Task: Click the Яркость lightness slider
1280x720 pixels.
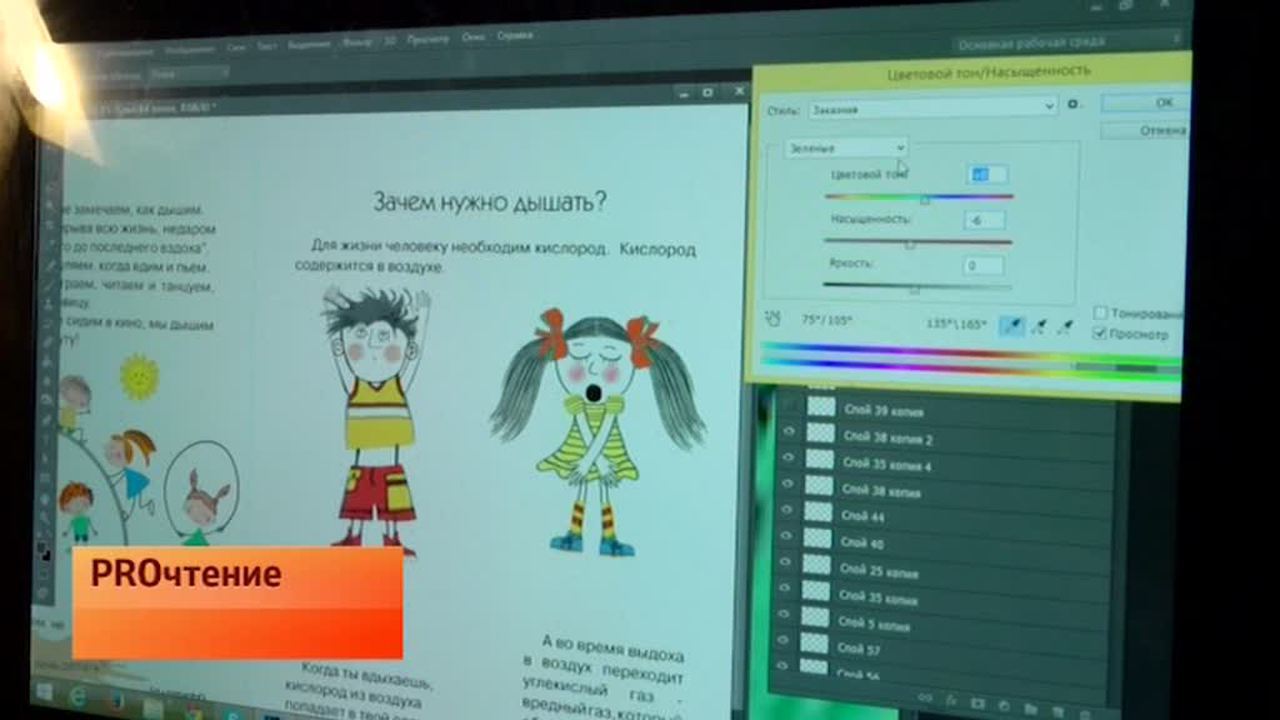Action: tap(917, 287)
